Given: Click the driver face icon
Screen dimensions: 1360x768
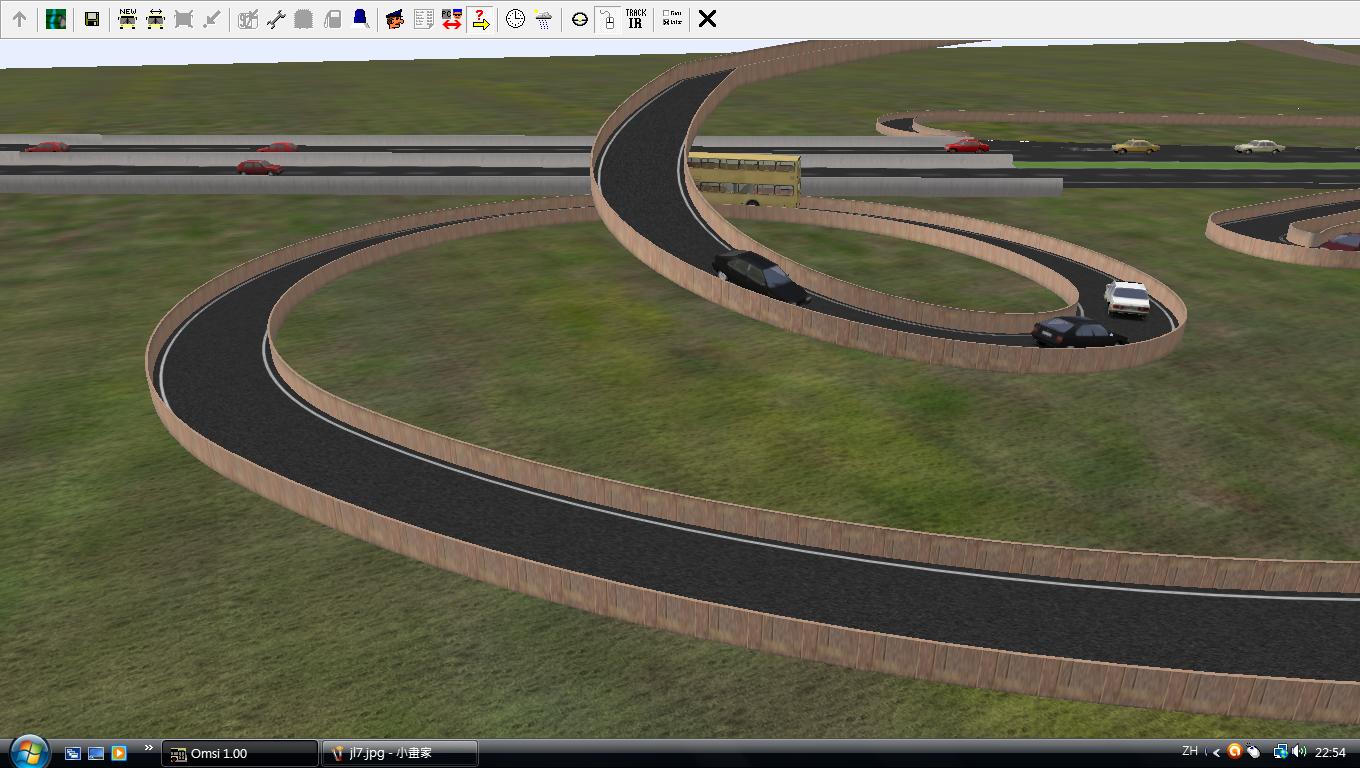Looking at the screenshot, I should (394, 19).
